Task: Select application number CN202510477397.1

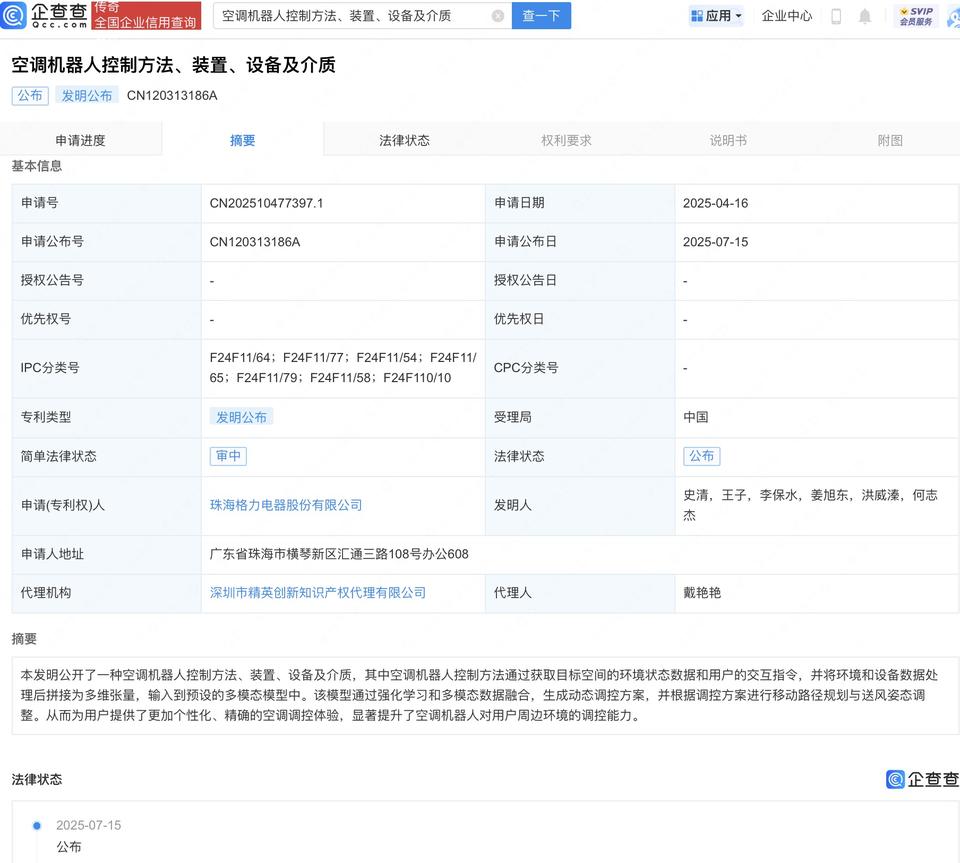Action: (x=266, y=203)
